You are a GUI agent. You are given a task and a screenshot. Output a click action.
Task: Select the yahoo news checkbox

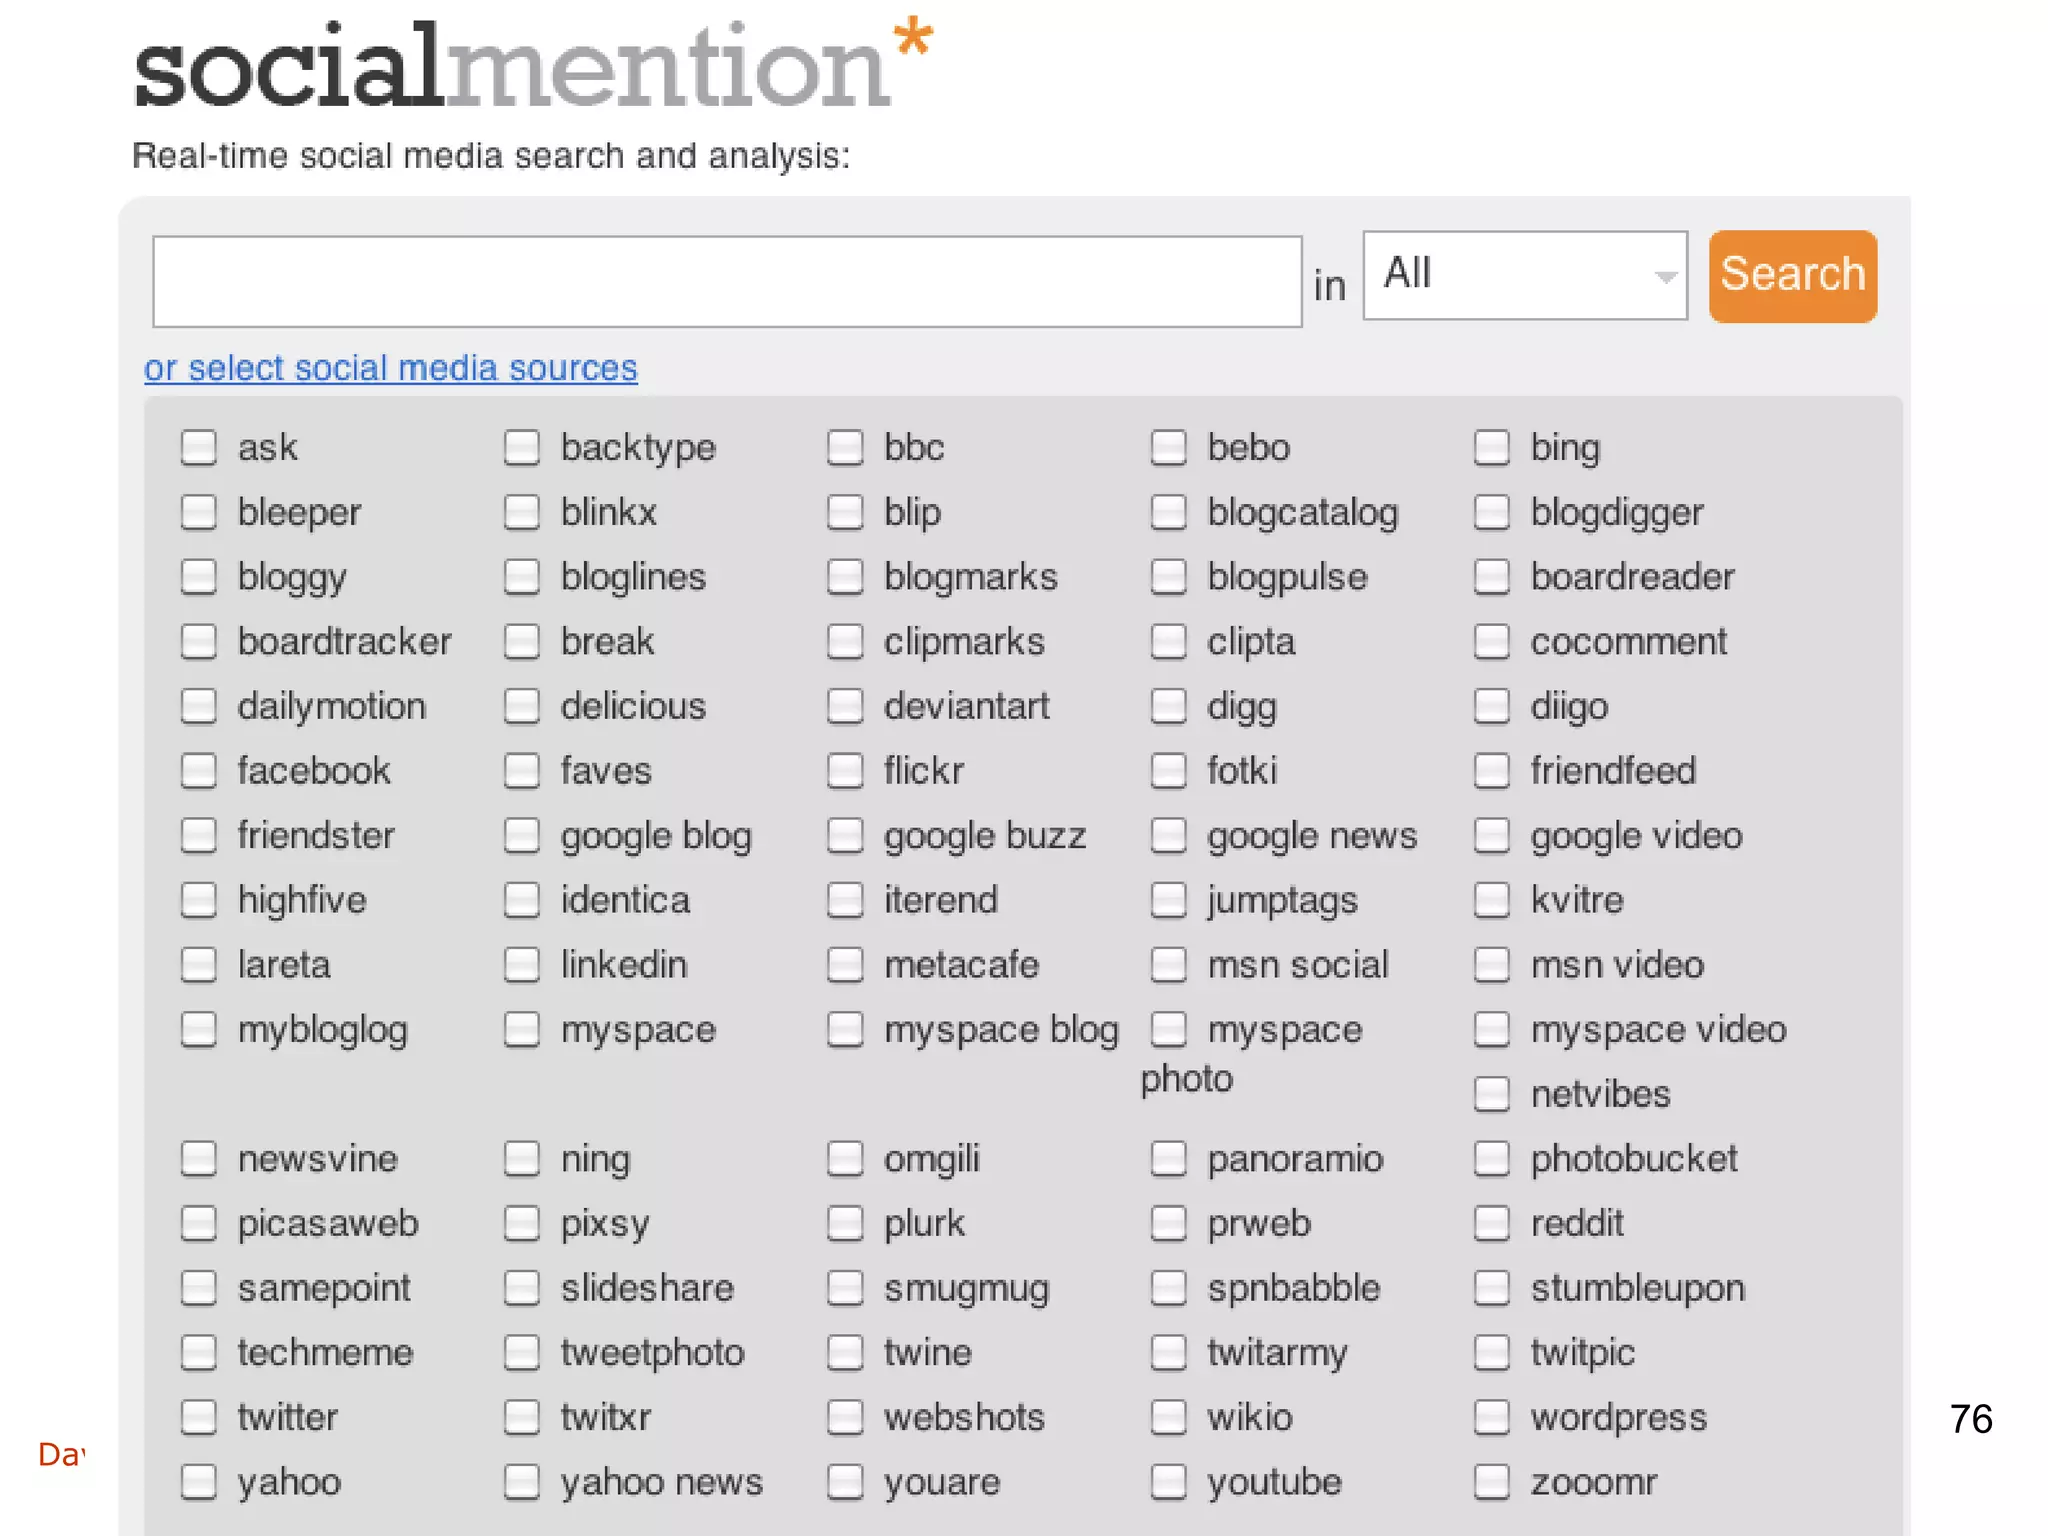coord(521,1482)
